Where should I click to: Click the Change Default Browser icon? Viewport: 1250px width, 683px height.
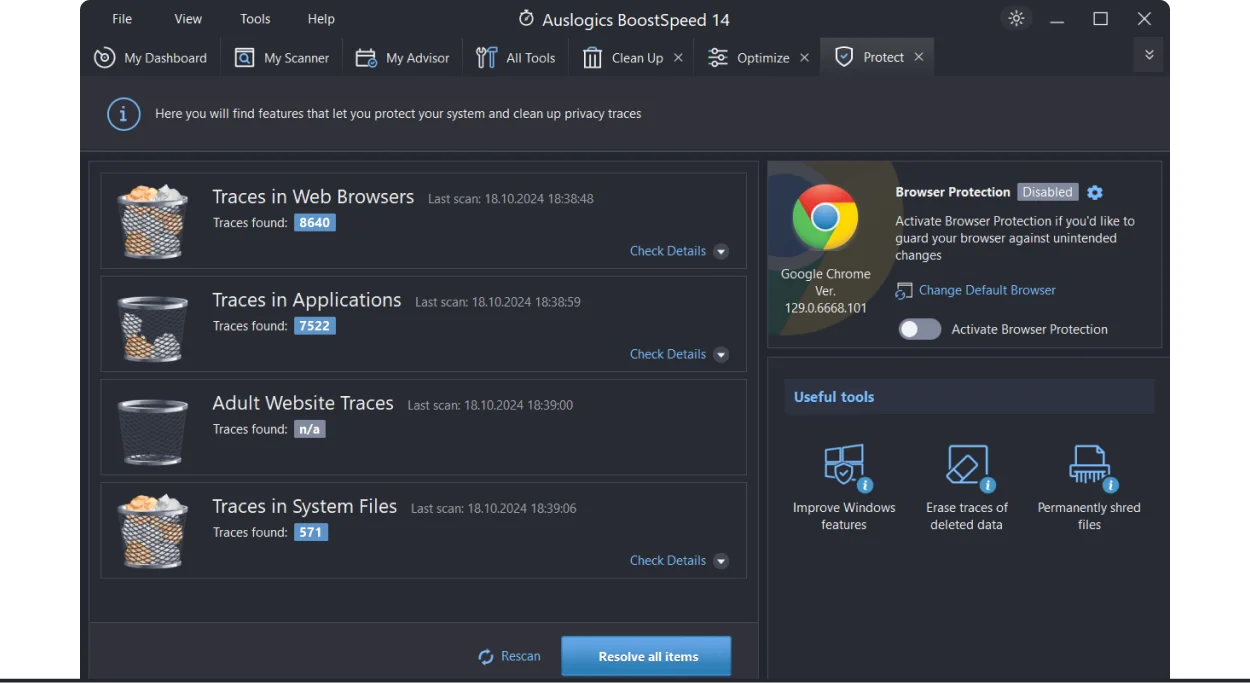[904, 291]
